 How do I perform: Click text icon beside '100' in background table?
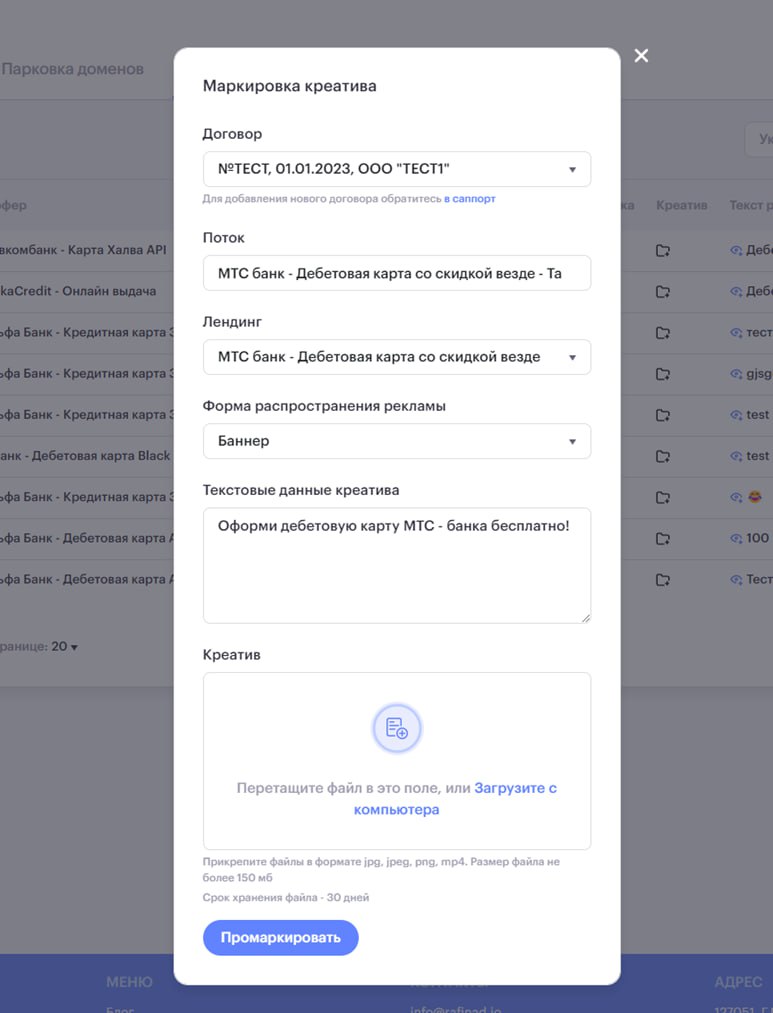pos(736,539)
